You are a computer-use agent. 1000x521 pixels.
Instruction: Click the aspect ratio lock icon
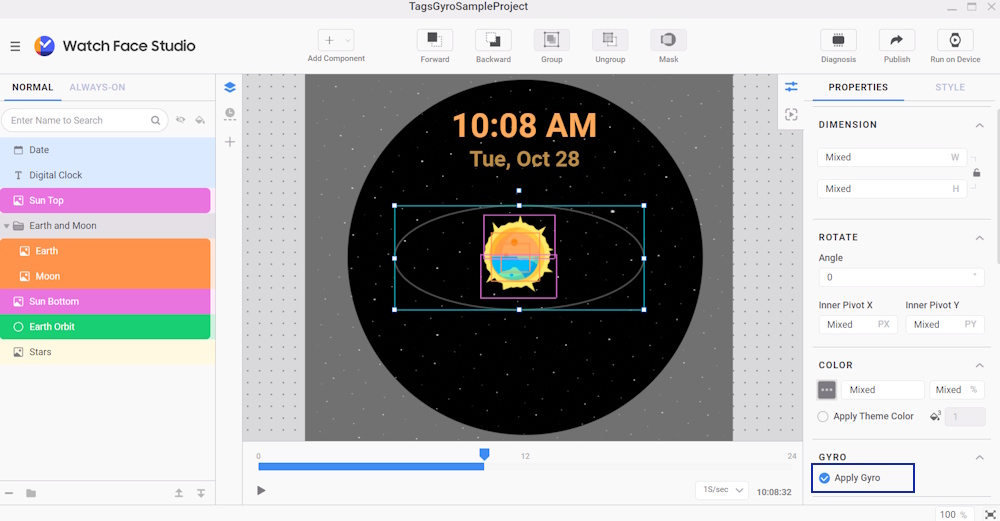click(x=977, y=173)
